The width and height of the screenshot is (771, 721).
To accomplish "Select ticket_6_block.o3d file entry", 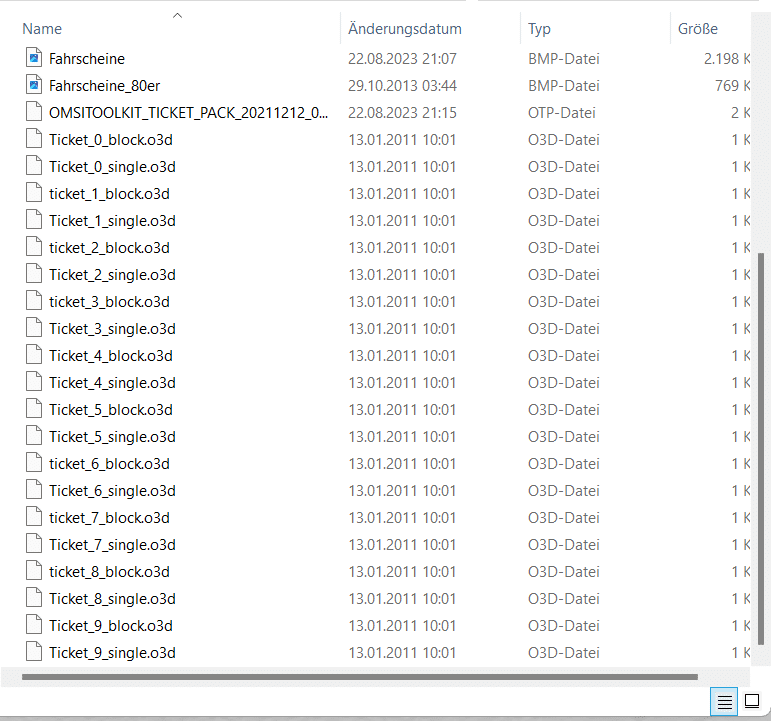I will [x=109, y=464].
